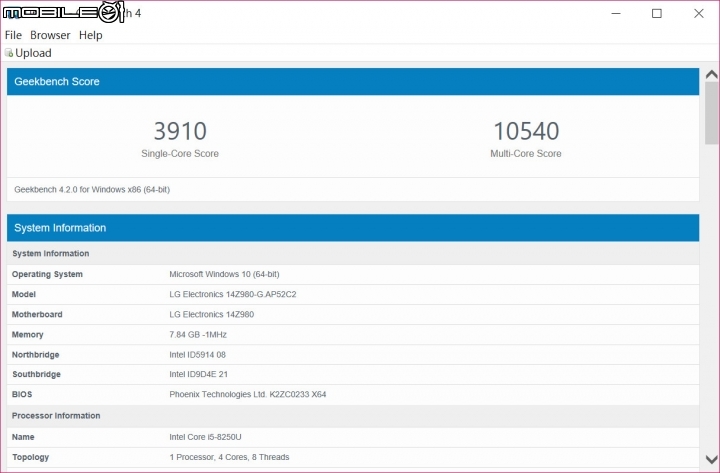Select the Intel Core i5-8250U value

(205, 437)
